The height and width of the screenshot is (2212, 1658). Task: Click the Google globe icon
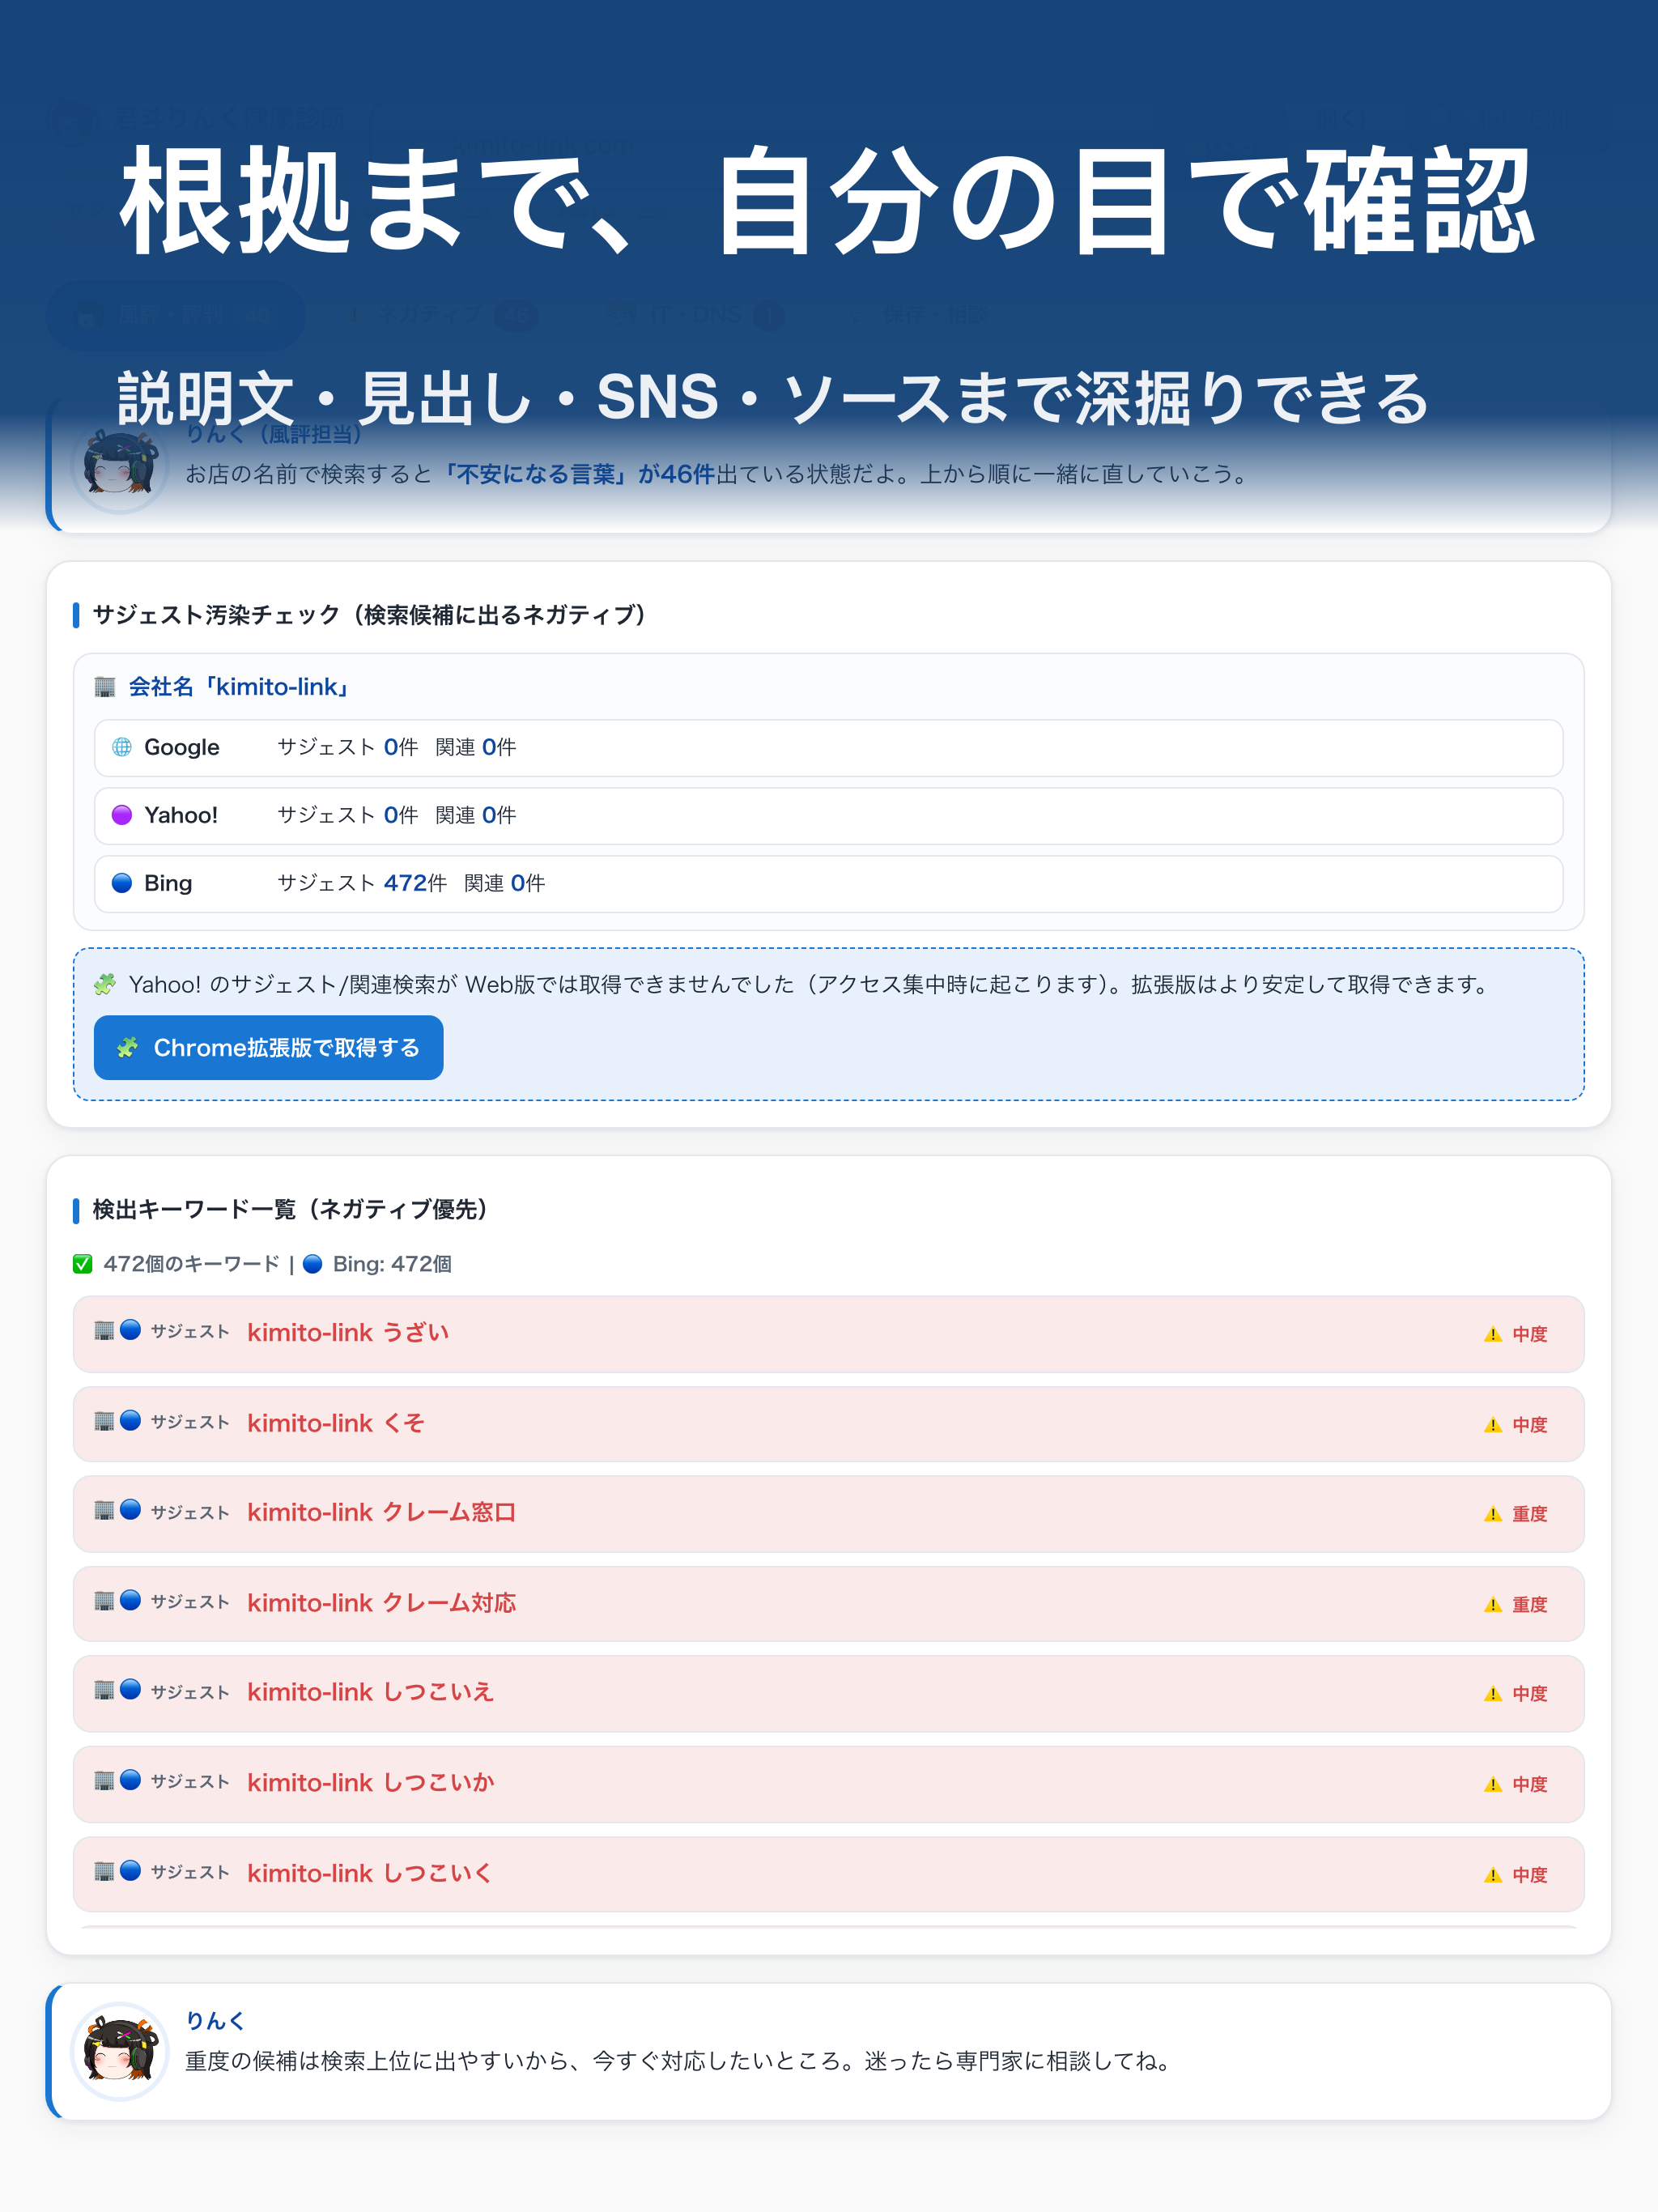pyautogui.click(x=122, y=747)
